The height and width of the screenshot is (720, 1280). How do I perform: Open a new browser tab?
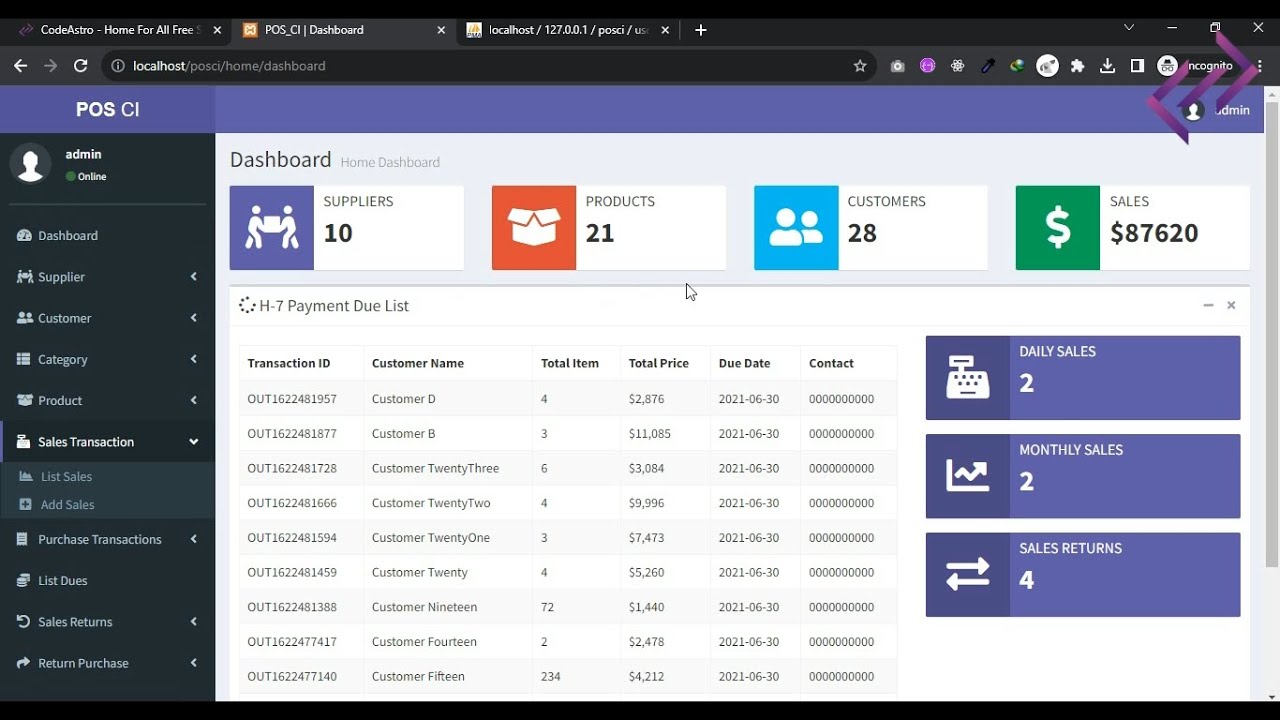pos(701,30)
